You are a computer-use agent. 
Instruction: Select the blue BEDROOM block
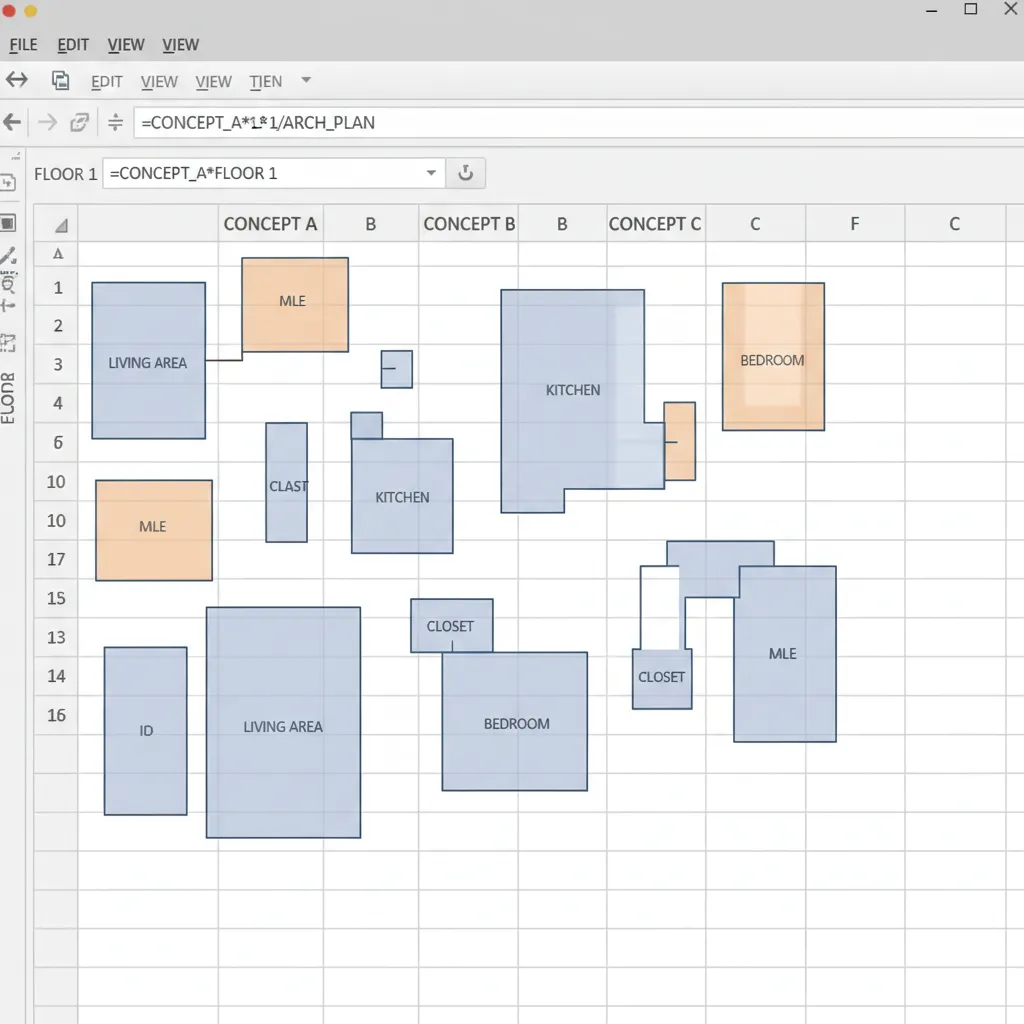tap(515, 722)
